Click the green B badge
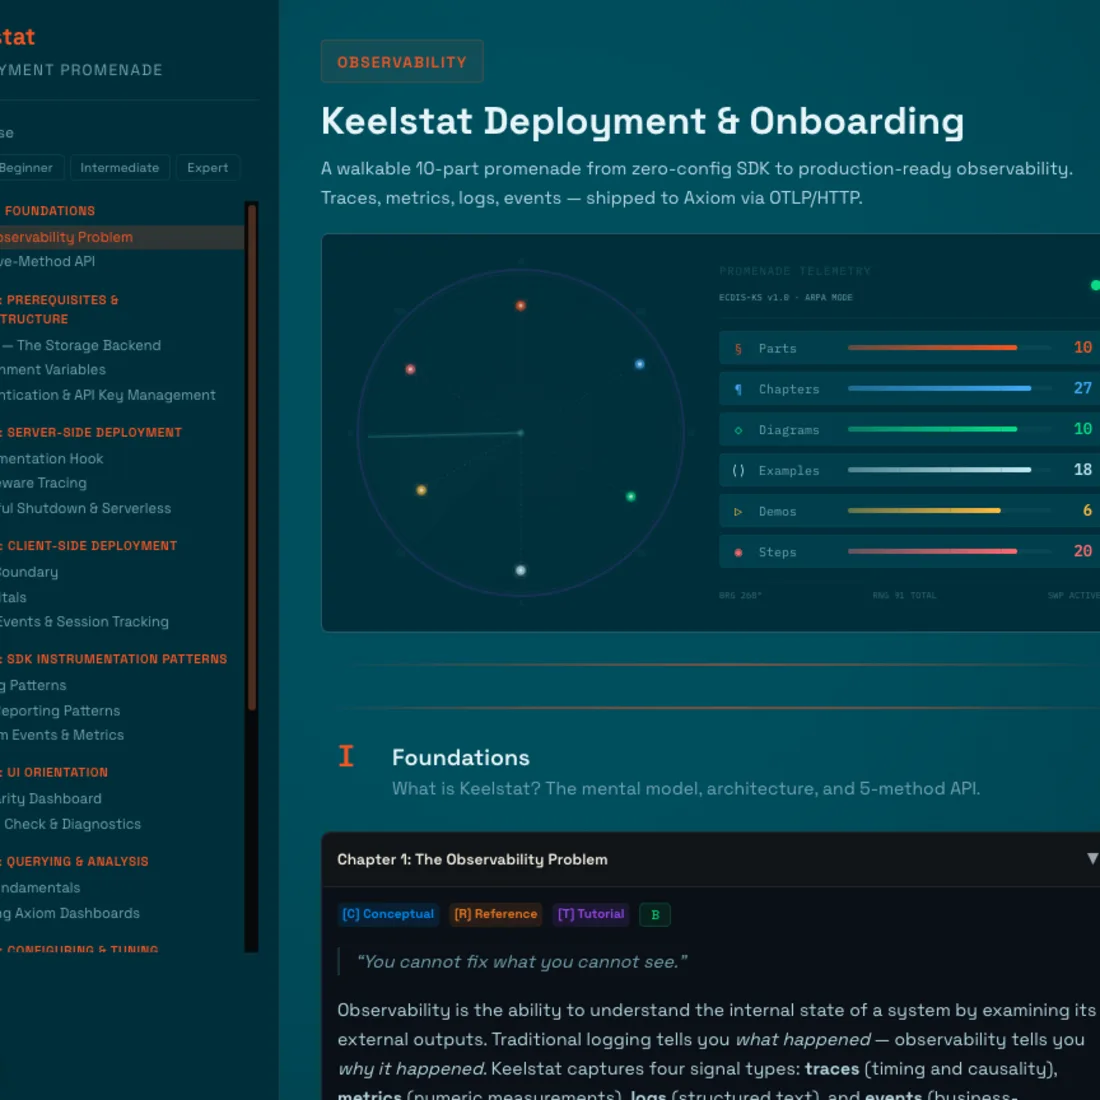 655,914
